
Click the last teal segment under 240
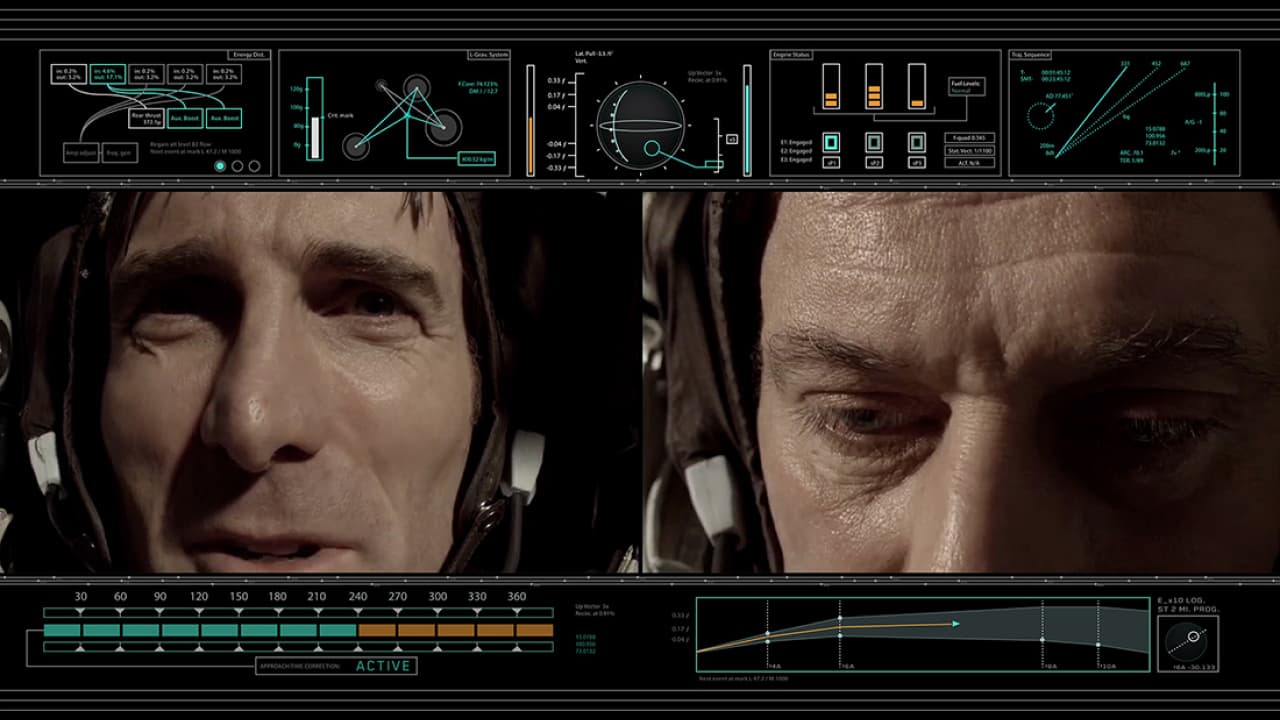[x=337, y=630]
